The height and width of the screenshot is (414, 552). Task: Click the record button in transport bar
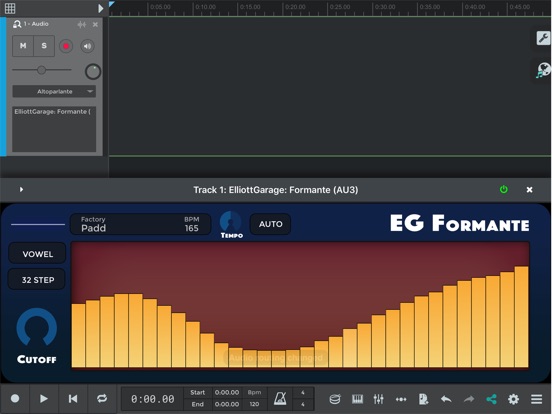pyautogui.click(x=15, y=399)
